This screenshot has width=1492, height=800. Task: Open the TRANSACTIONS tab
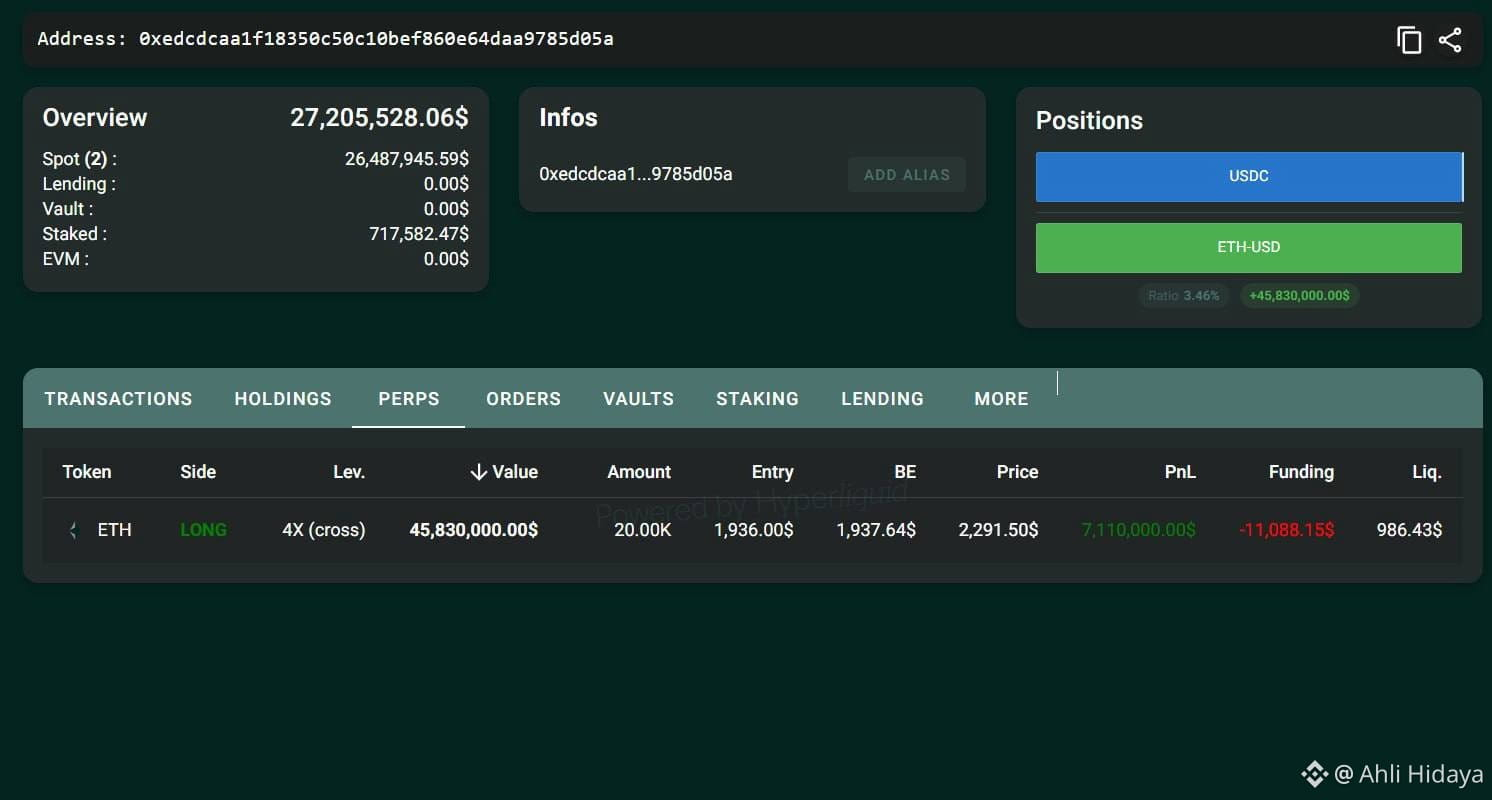pyautogui.click(x=118, y=399)
